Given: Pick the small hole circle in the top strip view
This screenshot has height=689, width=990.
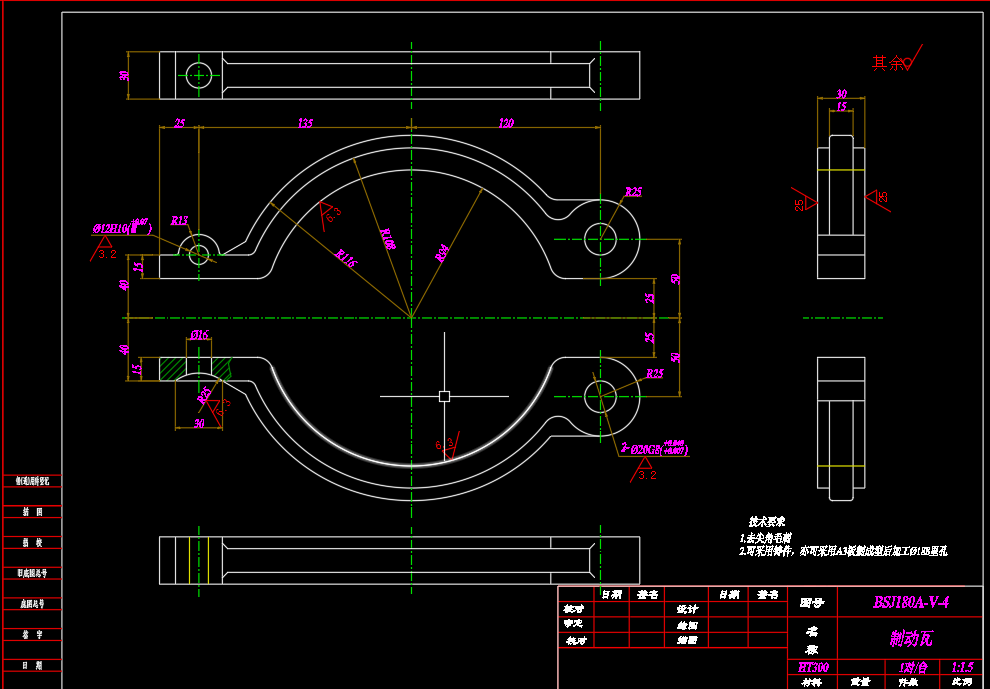Looking at the screenshot, I should point(199,75).
